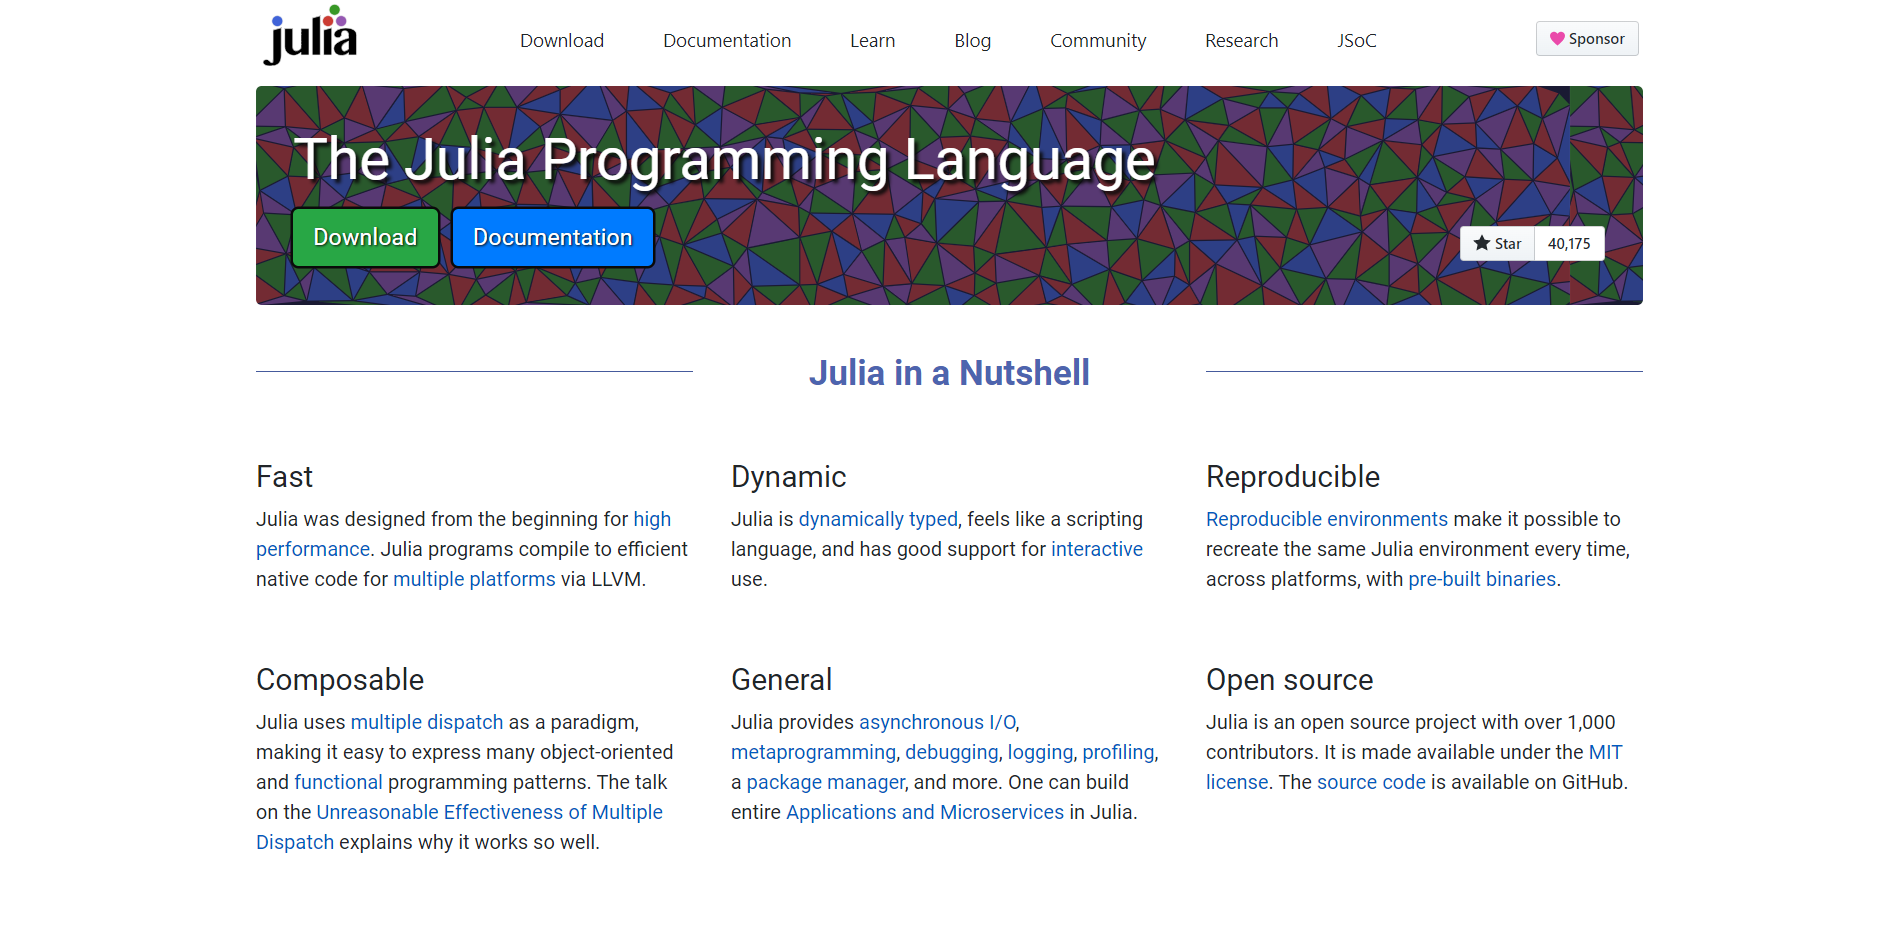
Task: Open the Research nav item
Action: pos(1241,41)
